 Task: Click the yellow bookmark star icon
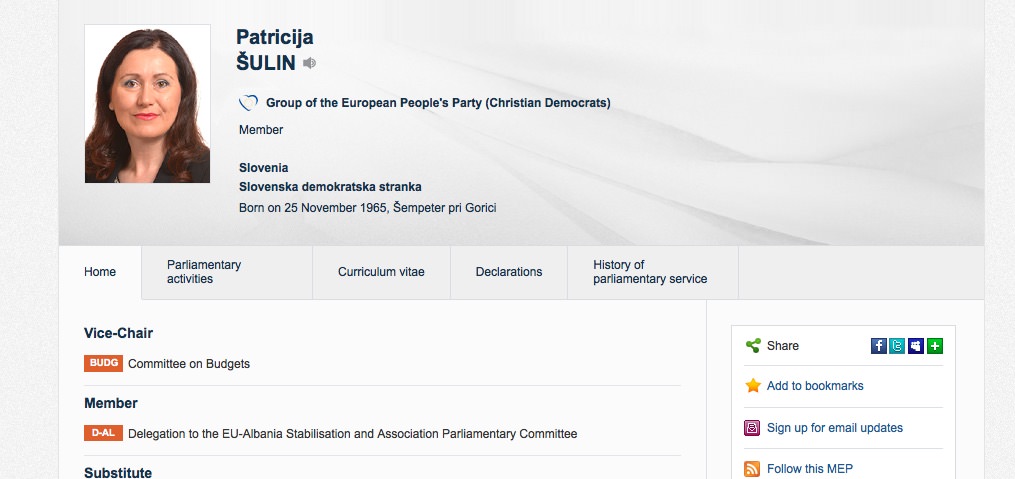(753, 386)
